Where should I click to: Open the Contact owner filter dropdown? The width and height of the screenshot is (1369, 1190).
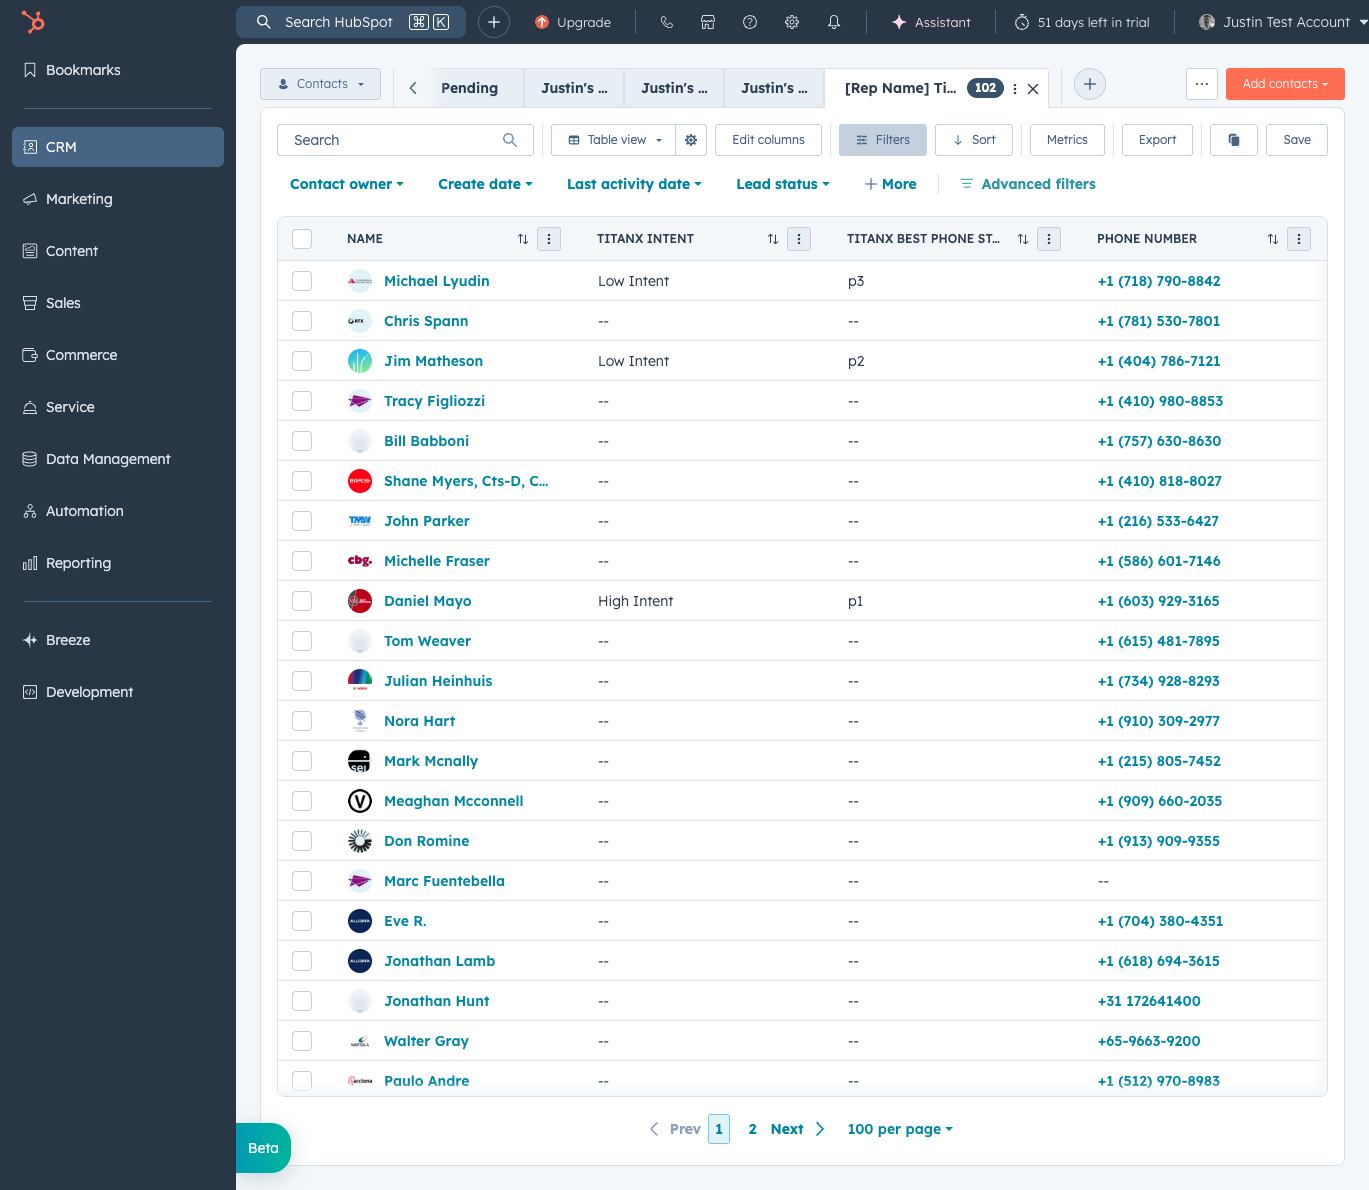(347, 184)
